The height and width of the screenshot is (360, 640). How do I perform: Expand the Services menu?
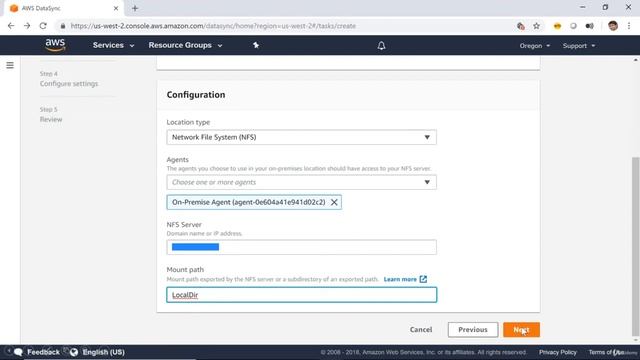tap(113, 45)
